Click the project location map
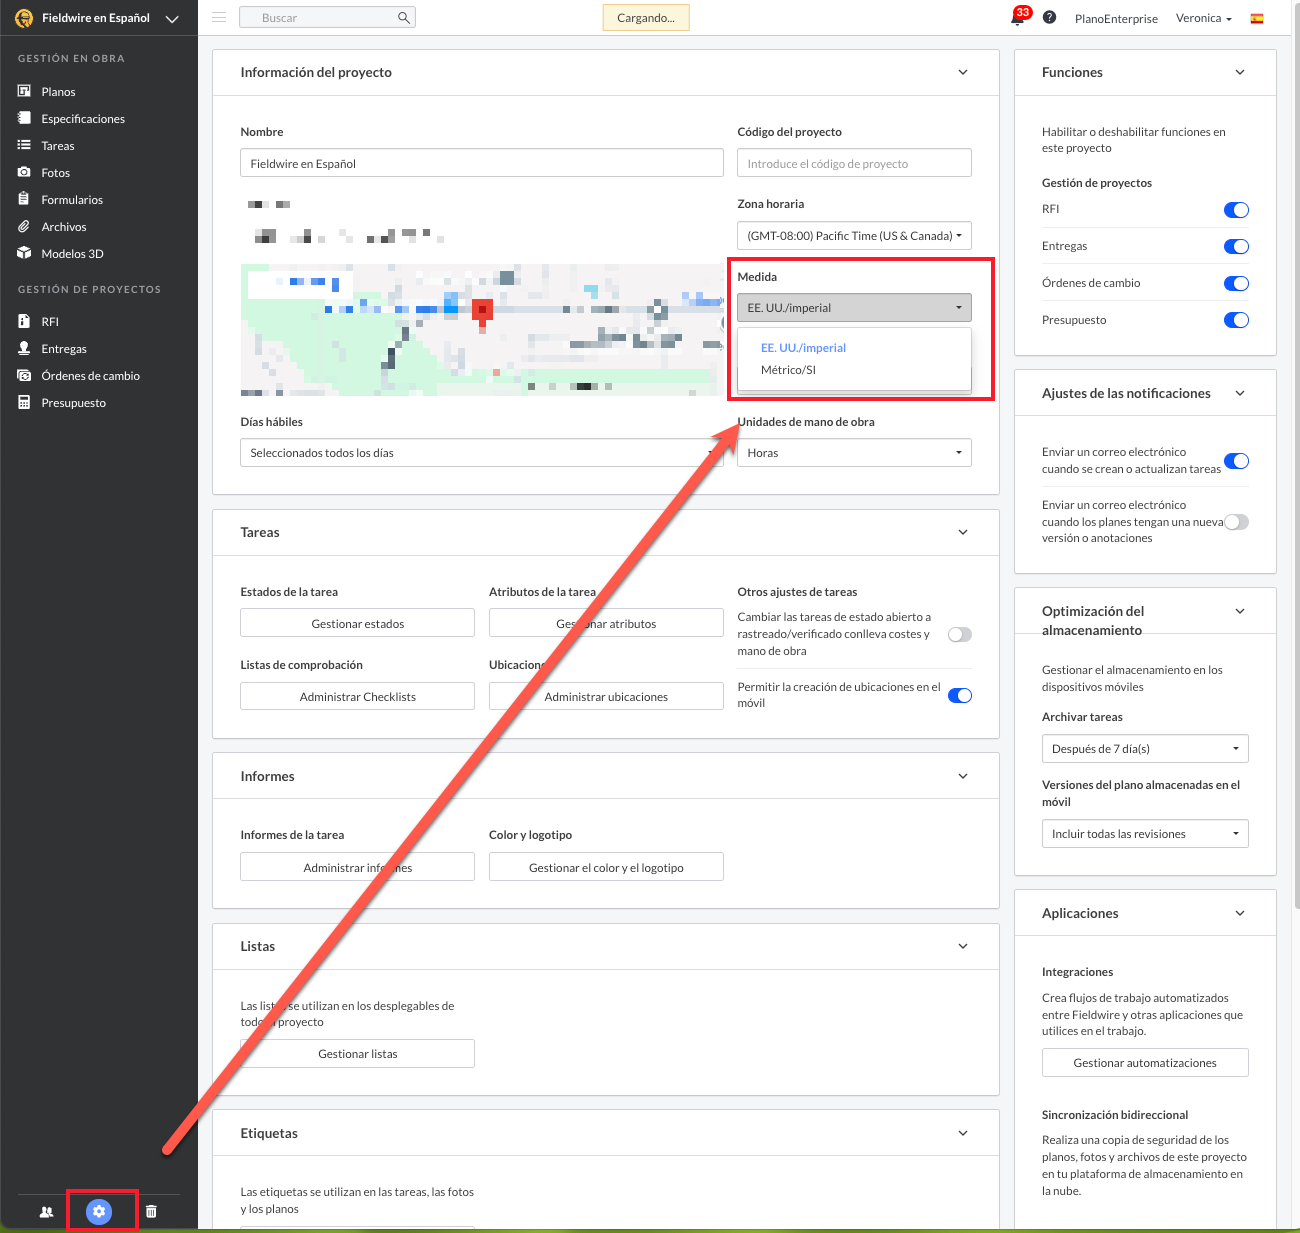The width and height of the screenshot is (1300, 1233). click(x=482, y=330)
